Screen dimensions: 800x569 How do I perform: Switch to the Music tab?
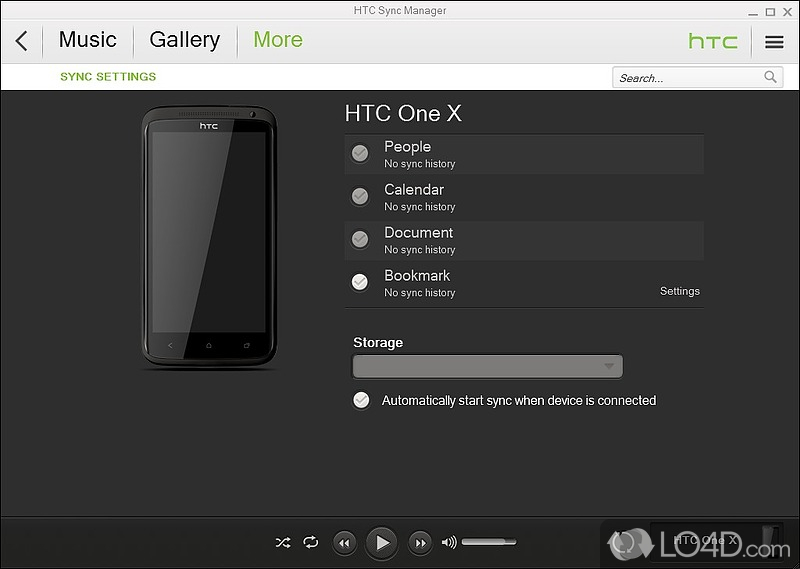88,40
